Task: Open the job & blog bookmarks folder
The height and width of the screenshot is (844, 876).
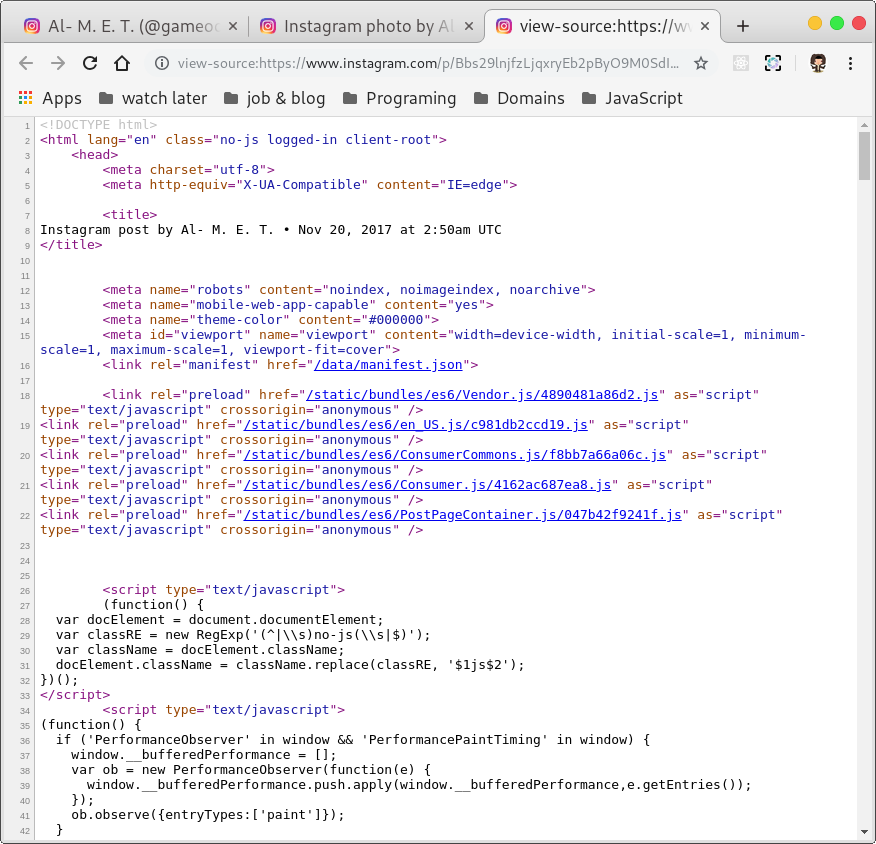Action: pos(274,98)
